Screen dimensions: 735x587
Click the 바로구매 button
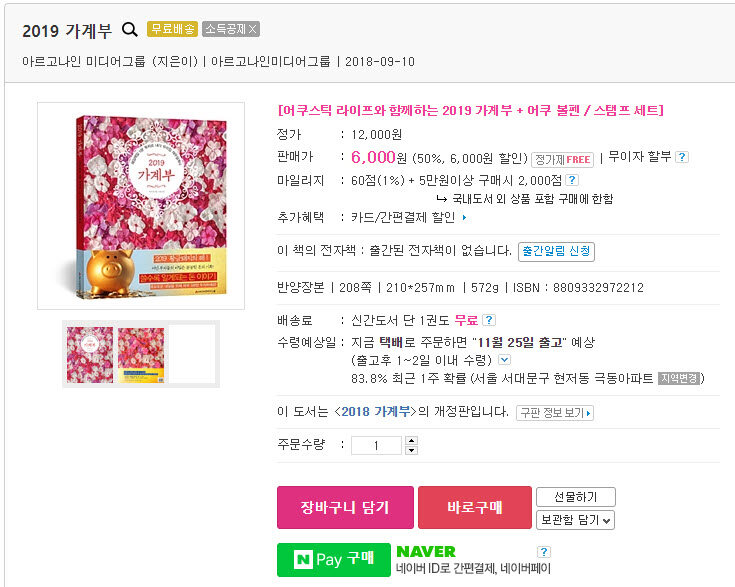tap(474, 507)
